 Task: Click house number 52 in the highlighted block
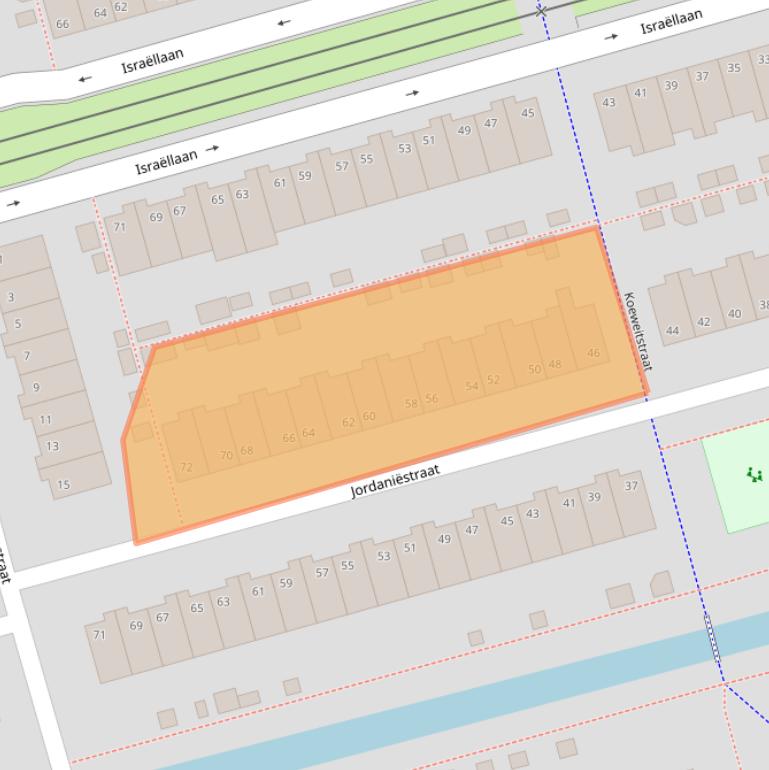(x=493, y=380)
